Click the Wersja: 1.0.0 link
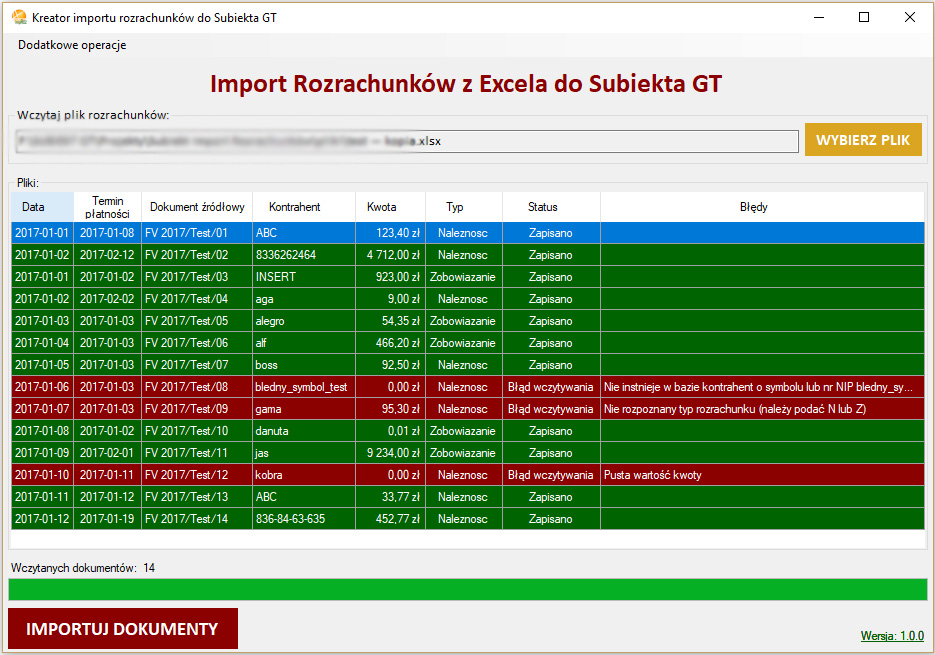 point(892,636)
